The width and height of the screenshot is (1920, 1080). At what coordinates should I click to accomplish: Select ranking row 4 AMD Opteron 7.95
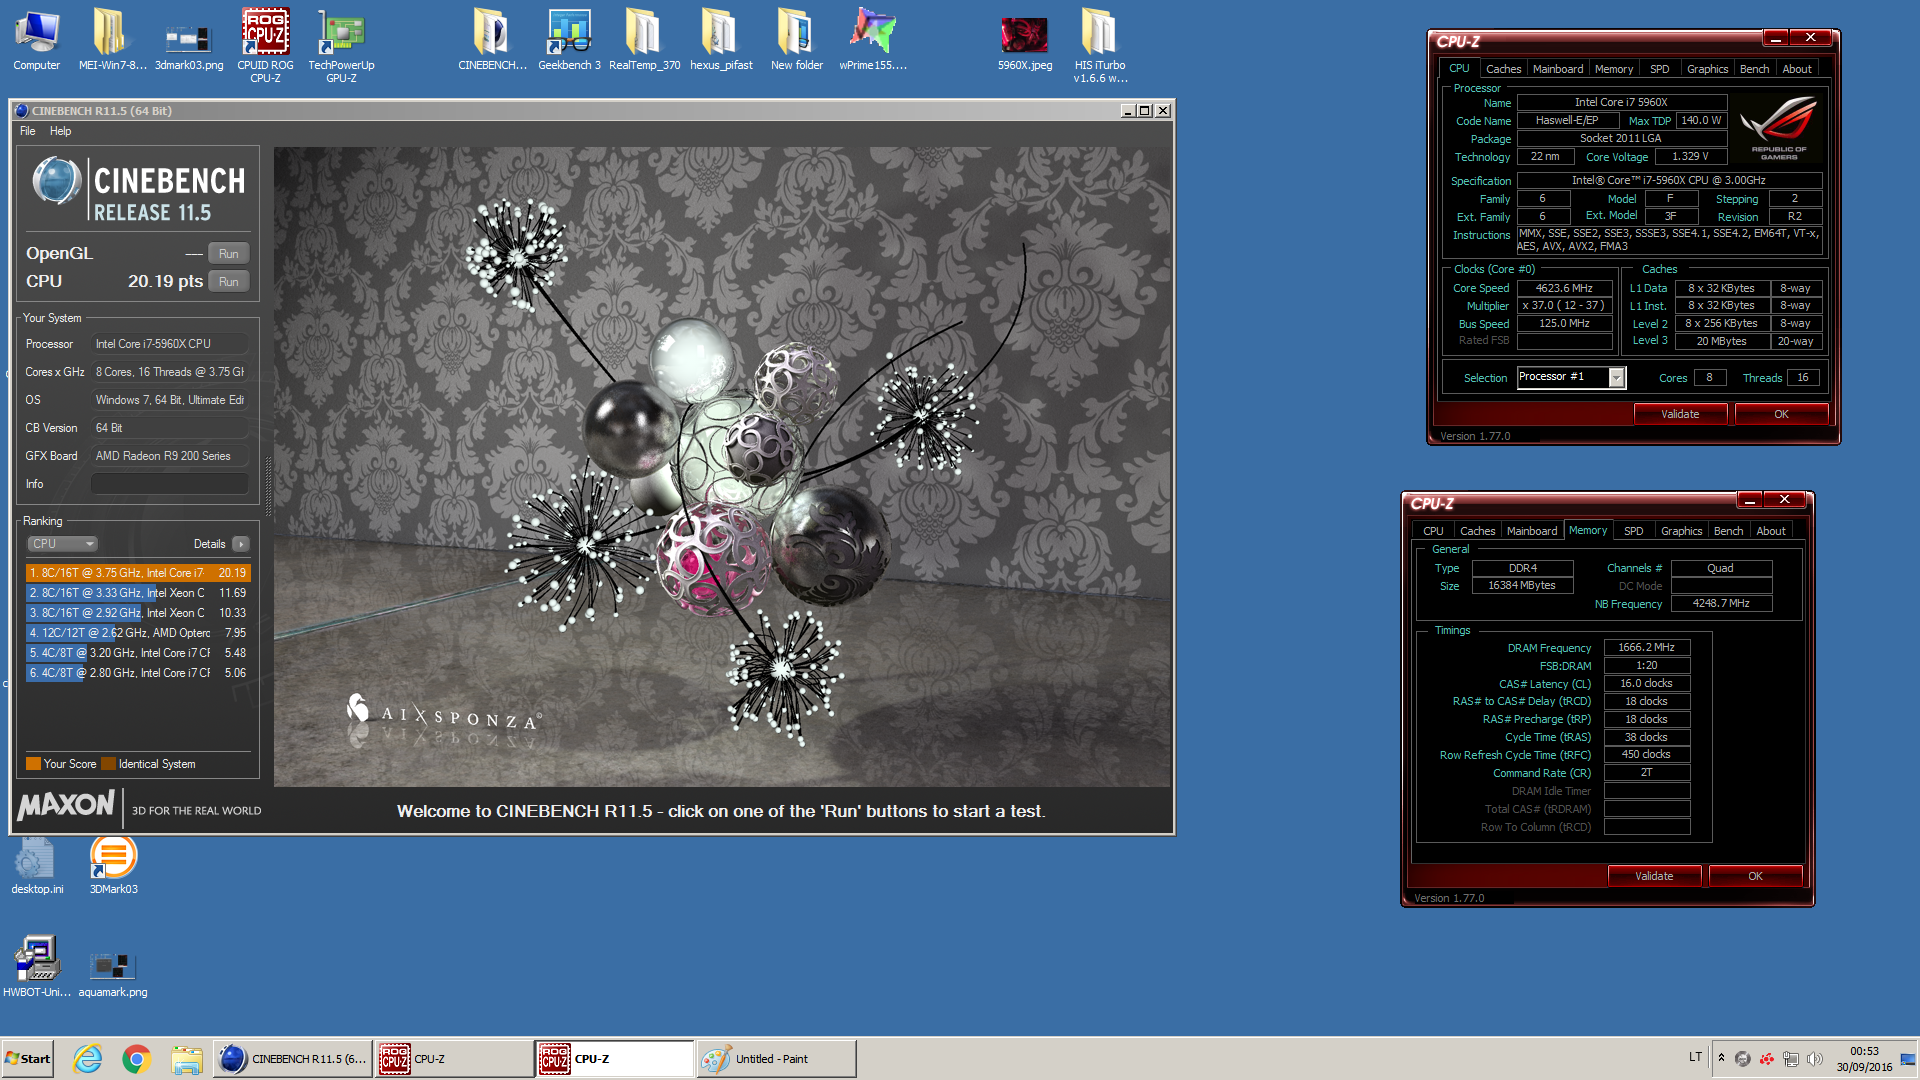click(138, 633)
